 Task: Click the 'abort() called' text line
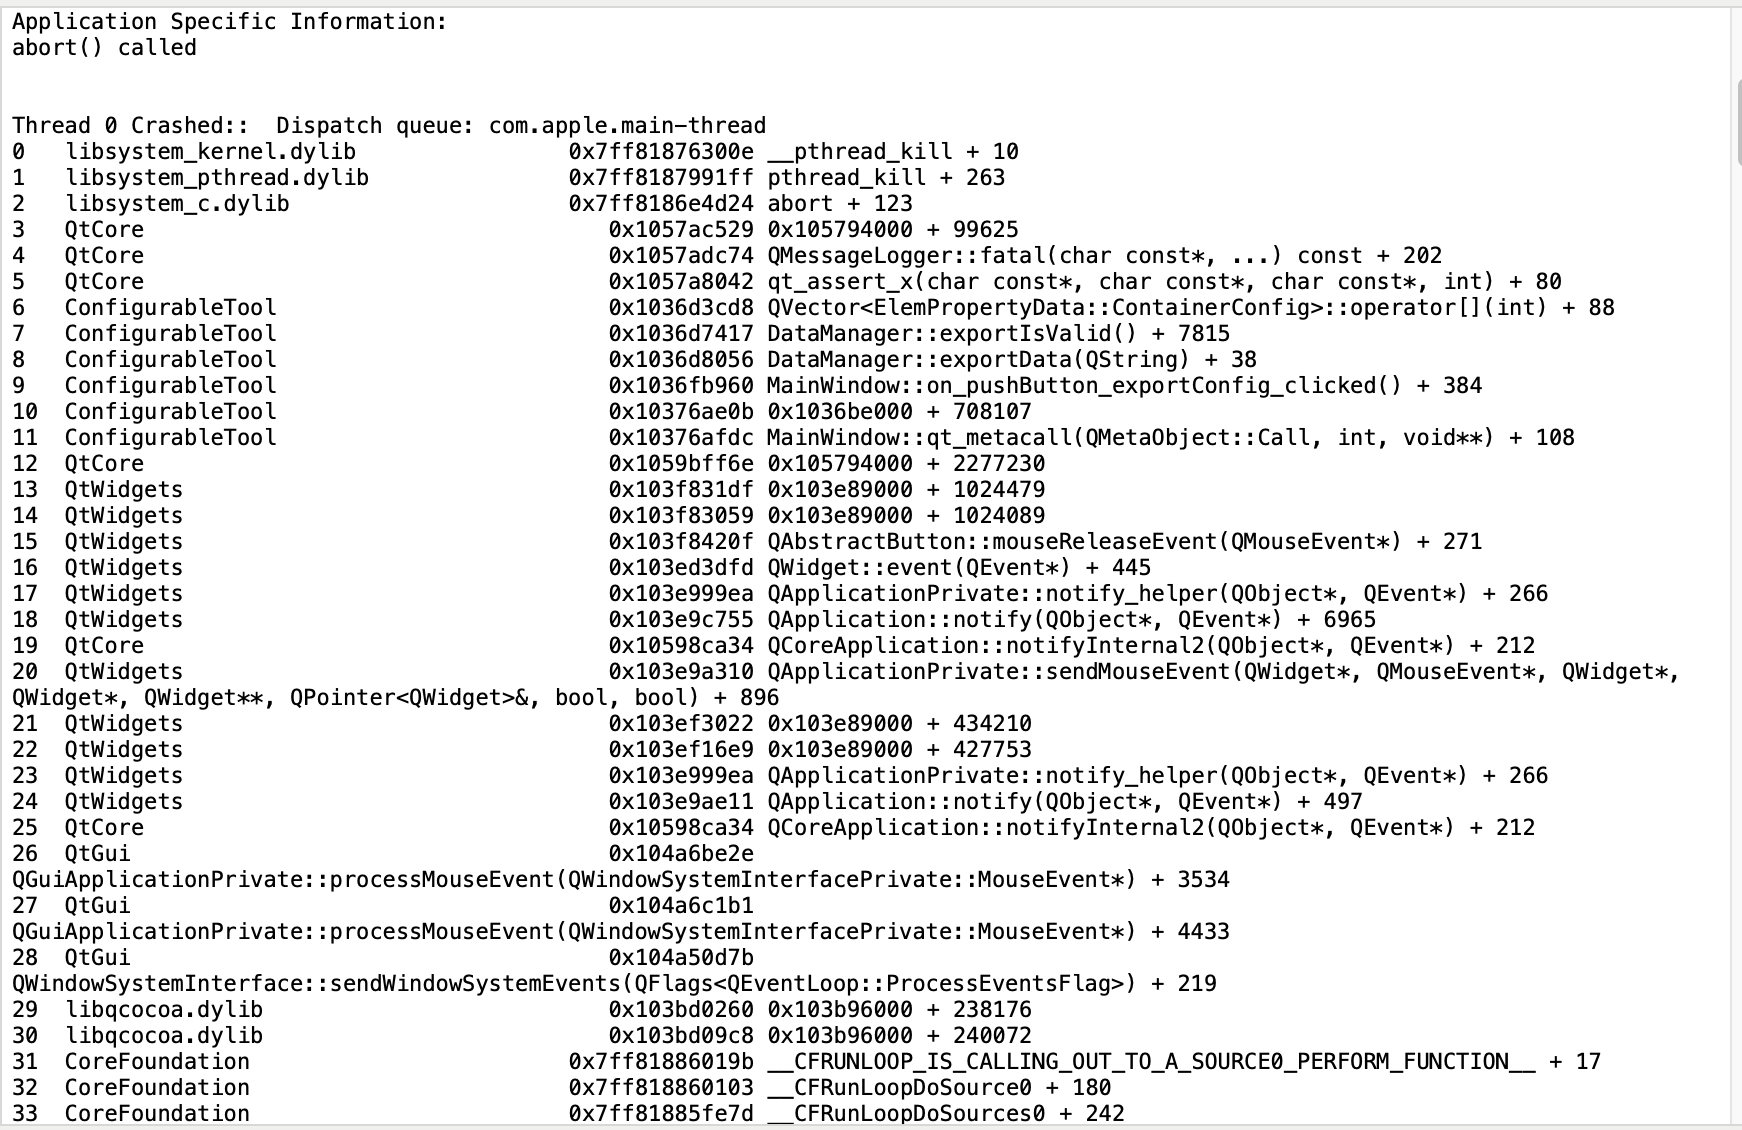tap(104, 48)
